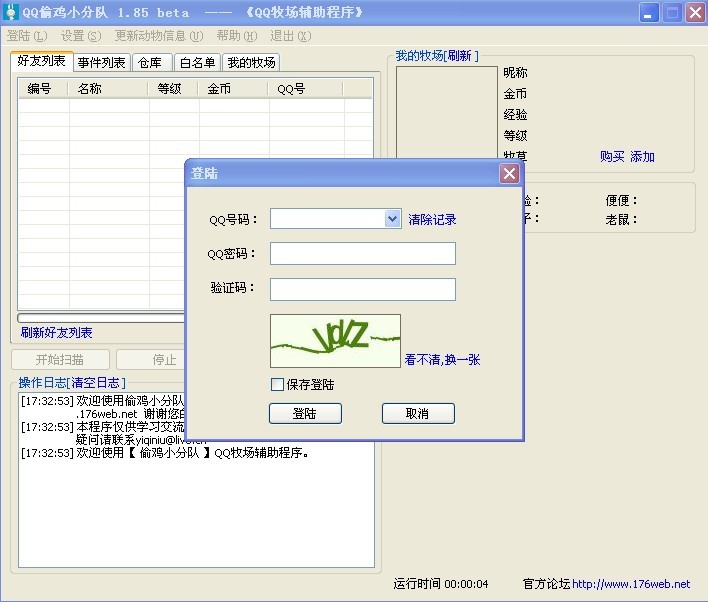Open the 登陆(L) menu
This screenshot has height=602, width=708.
point(27,36)
